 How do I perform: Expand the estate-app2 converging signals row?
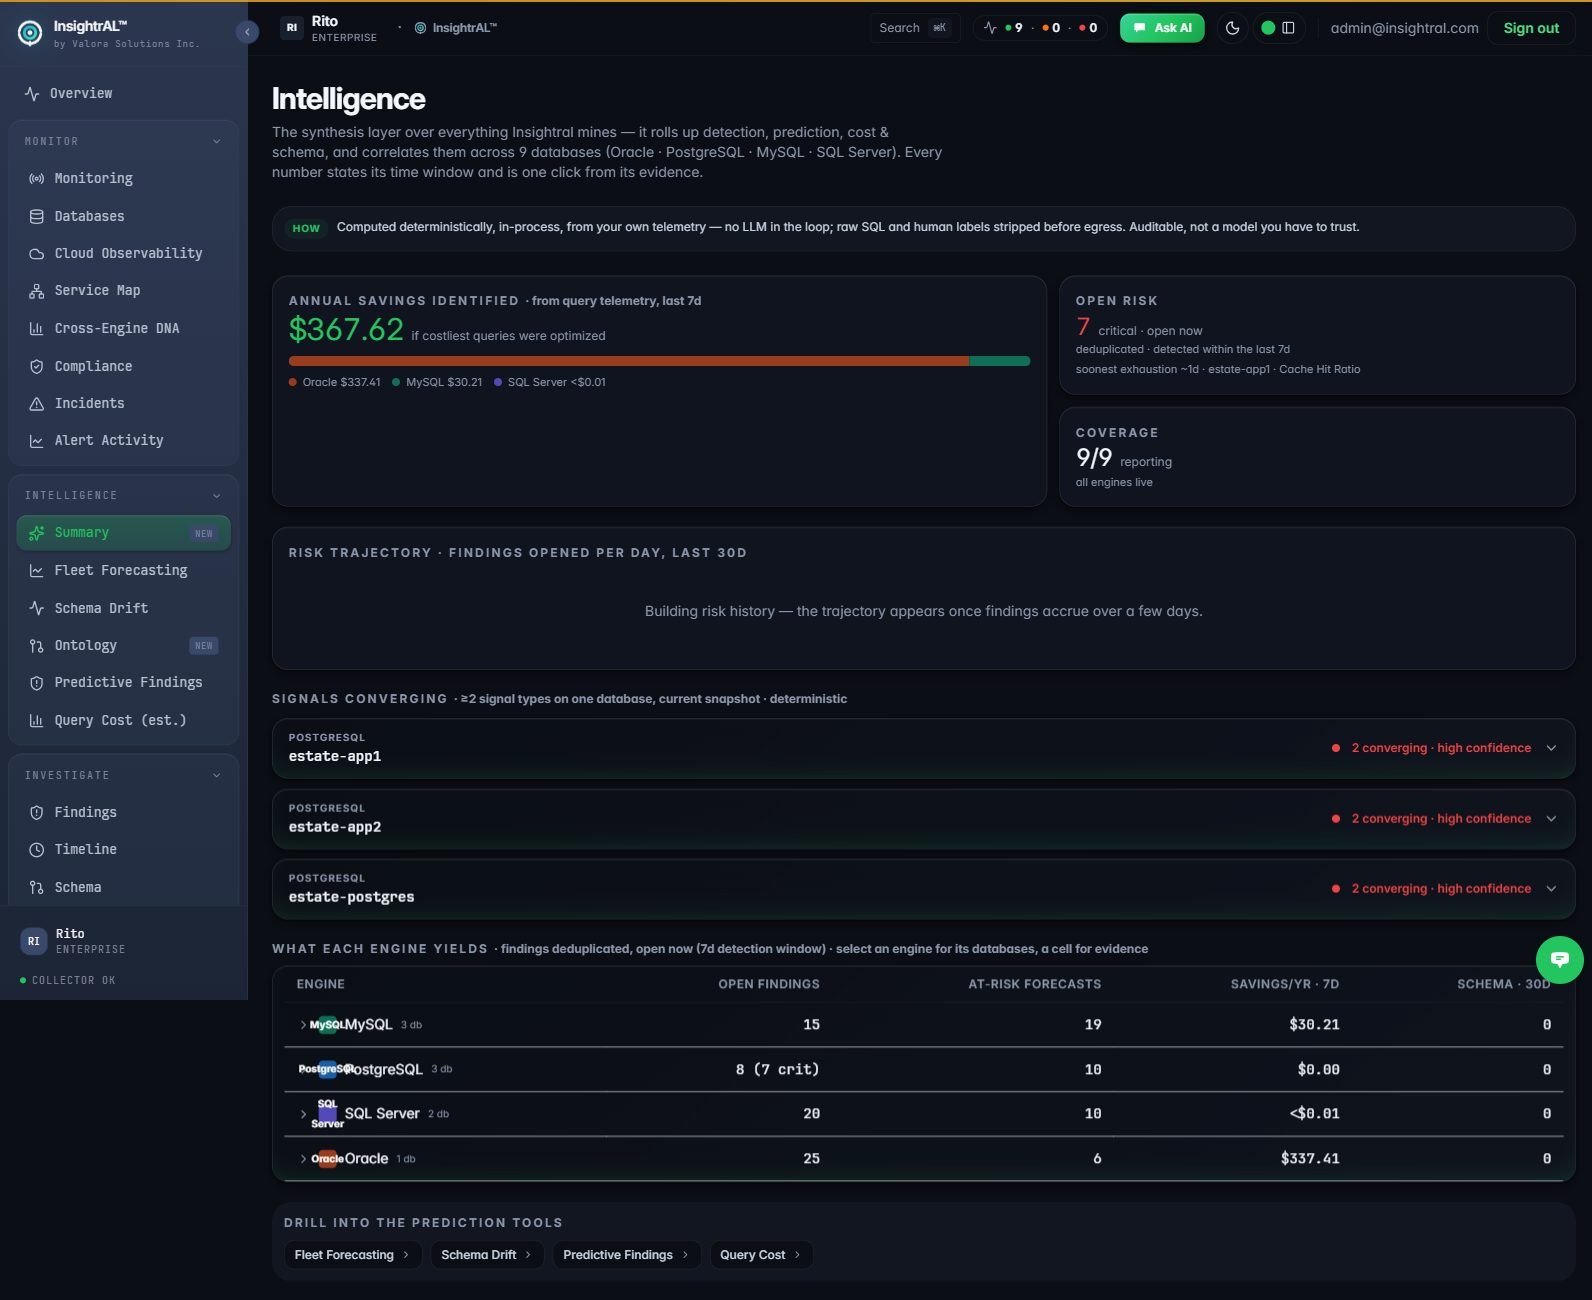(923, 818)
